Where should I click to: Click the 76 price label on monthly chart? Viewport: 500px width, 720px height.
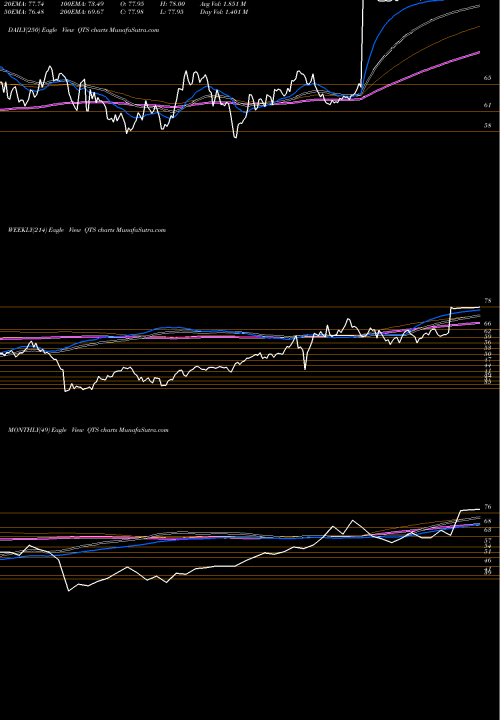(488, 507)
